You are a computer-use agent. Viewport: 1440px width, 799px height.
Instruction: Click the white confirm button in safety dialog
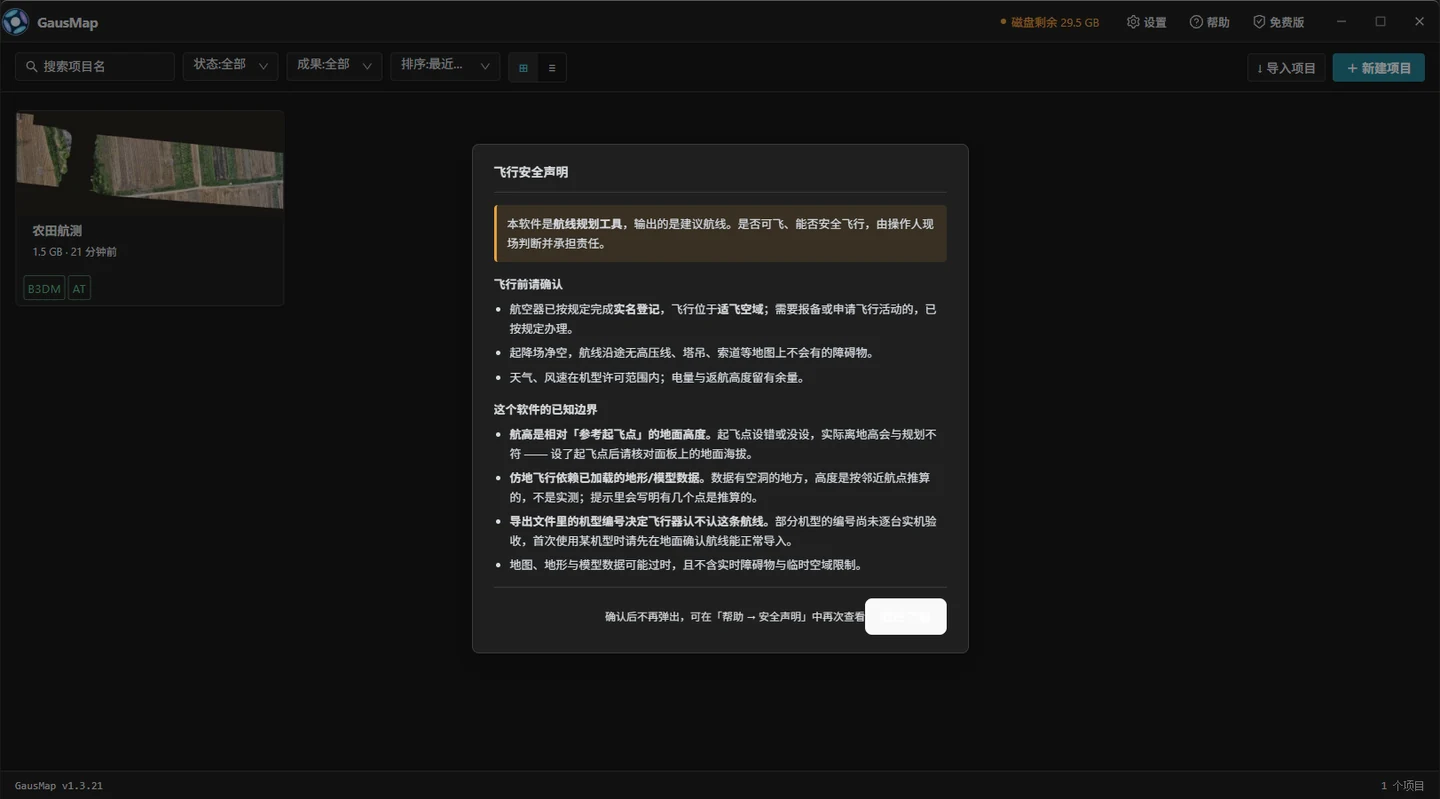905,616
